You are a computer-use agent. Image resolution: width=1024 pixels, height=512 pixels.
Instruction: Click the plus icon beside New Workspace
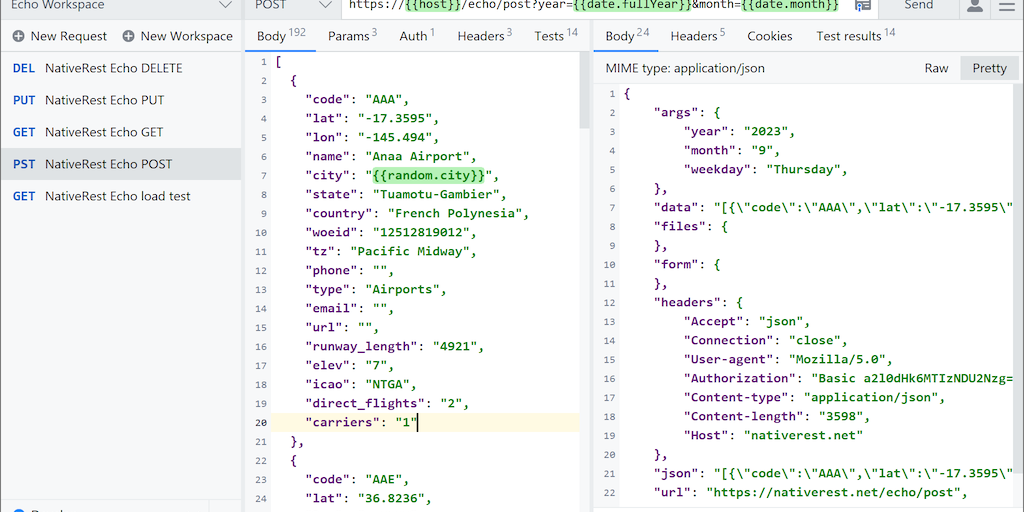[x=128, y=36]
